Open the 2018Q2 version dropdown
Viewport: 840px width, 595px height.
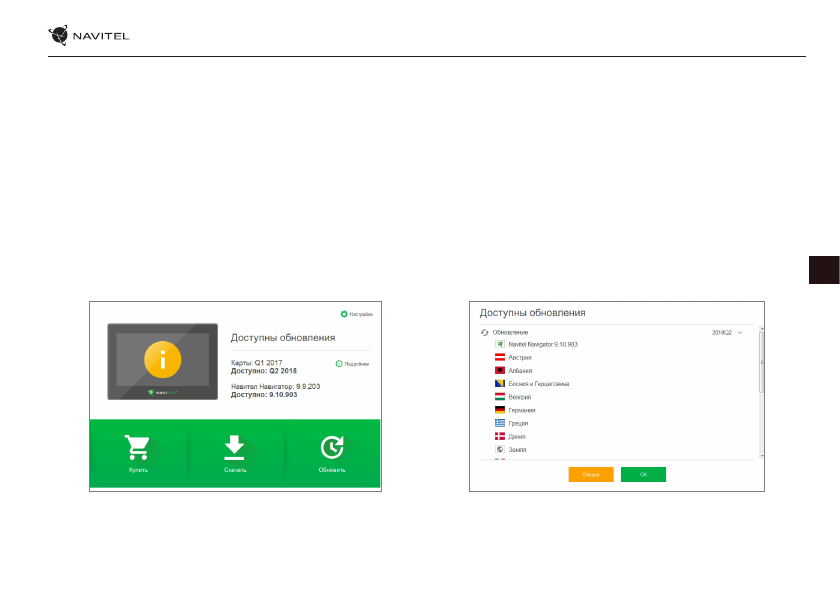[x=727, y=333]
